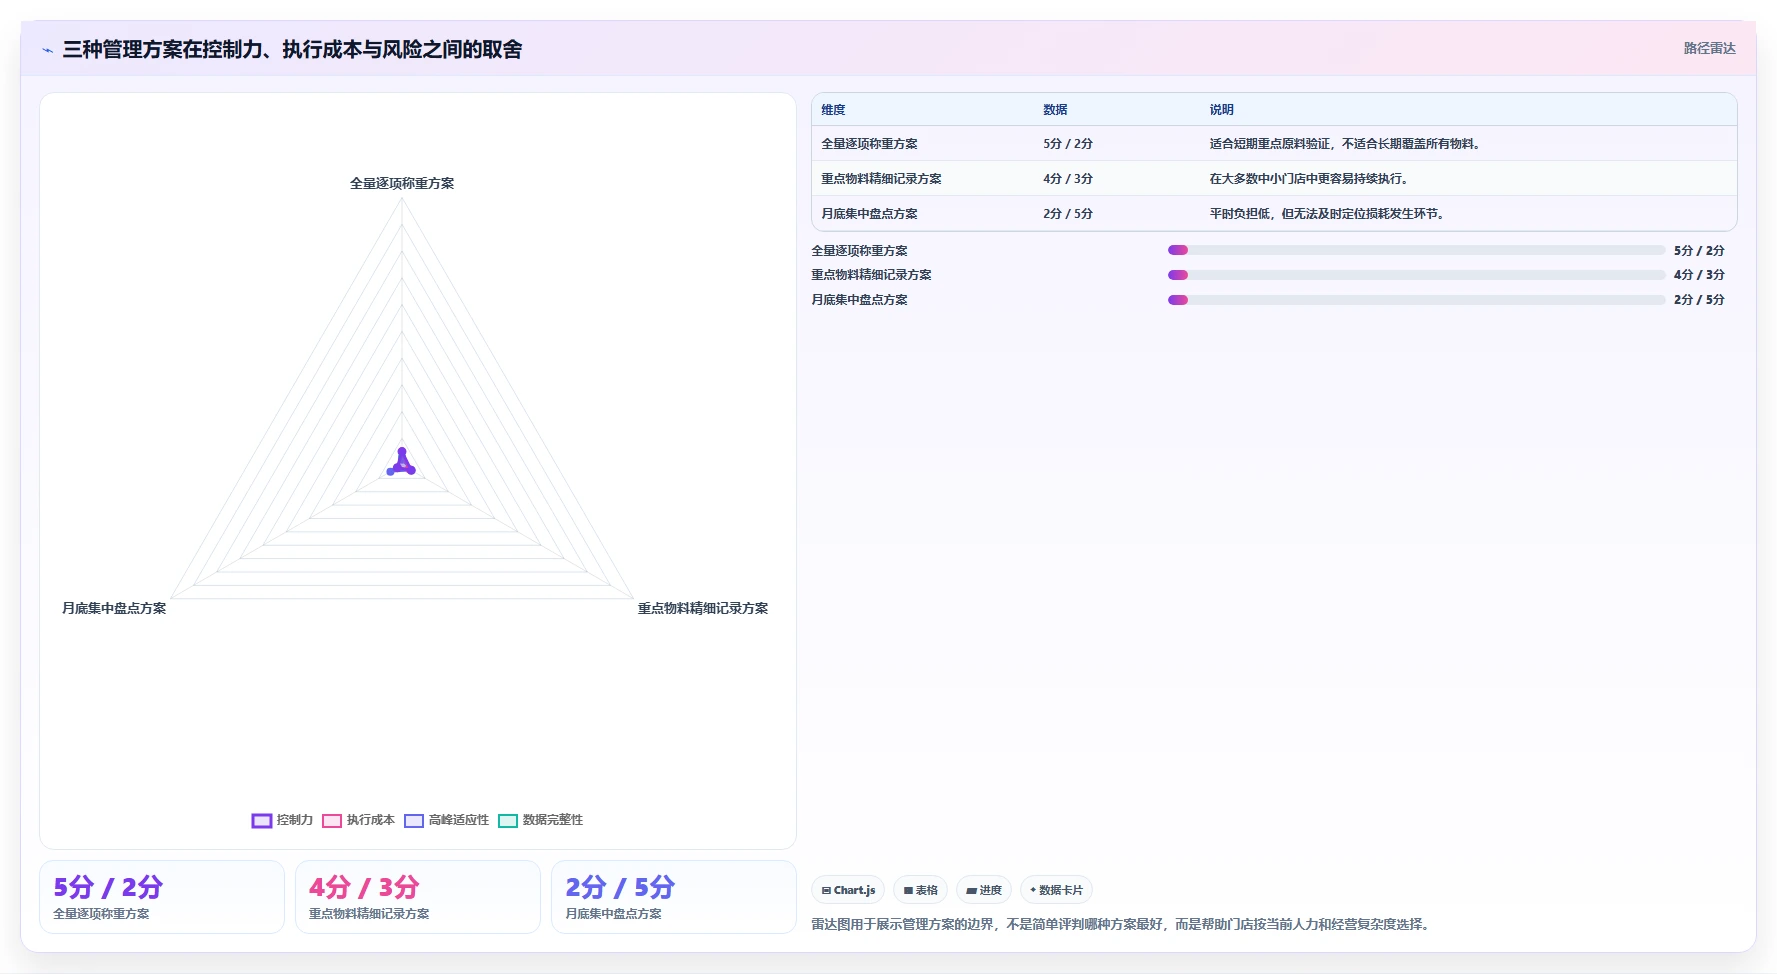The height and width of the screenshot is (974, 1777).
Task: Open the 4分 / 3分 data card
Action: (x=418, y=897)
